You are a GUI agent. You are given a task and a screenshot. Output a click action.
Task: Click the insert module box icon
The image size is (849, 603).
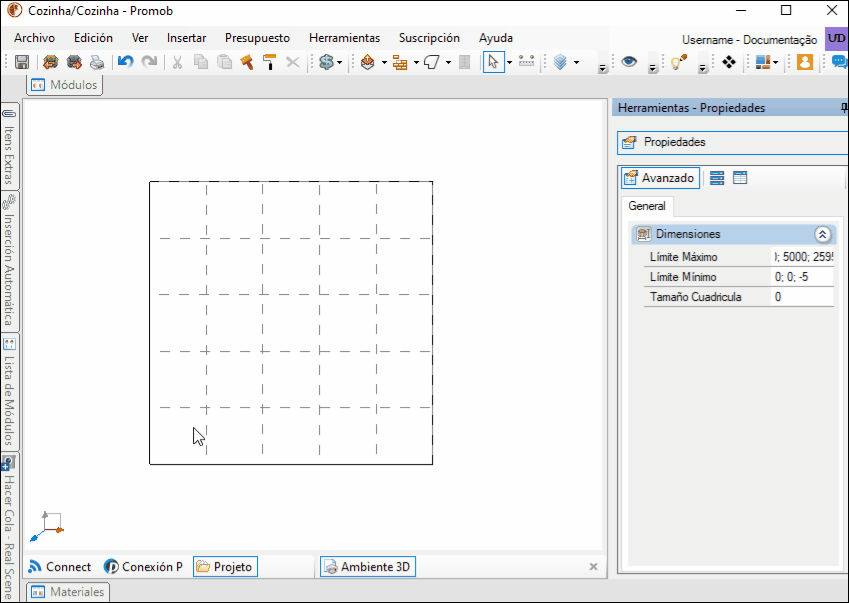[x=368, y=62]
